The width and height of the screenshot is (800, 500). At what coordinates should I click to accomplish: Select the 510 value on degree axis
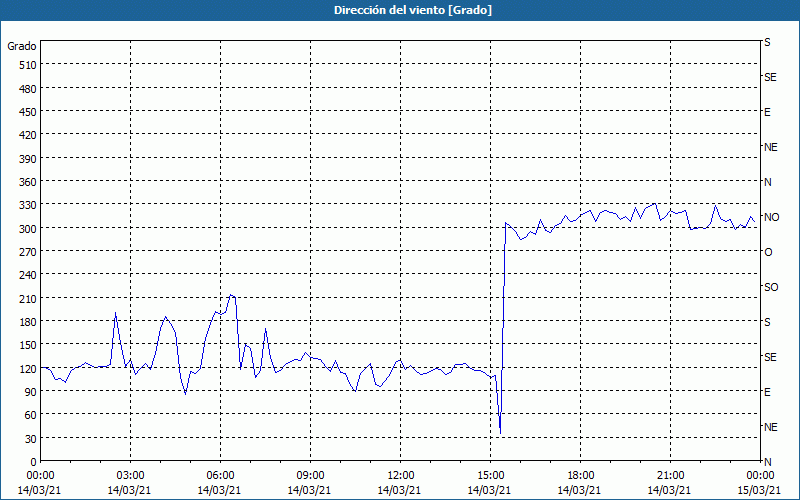click(28, 65)
